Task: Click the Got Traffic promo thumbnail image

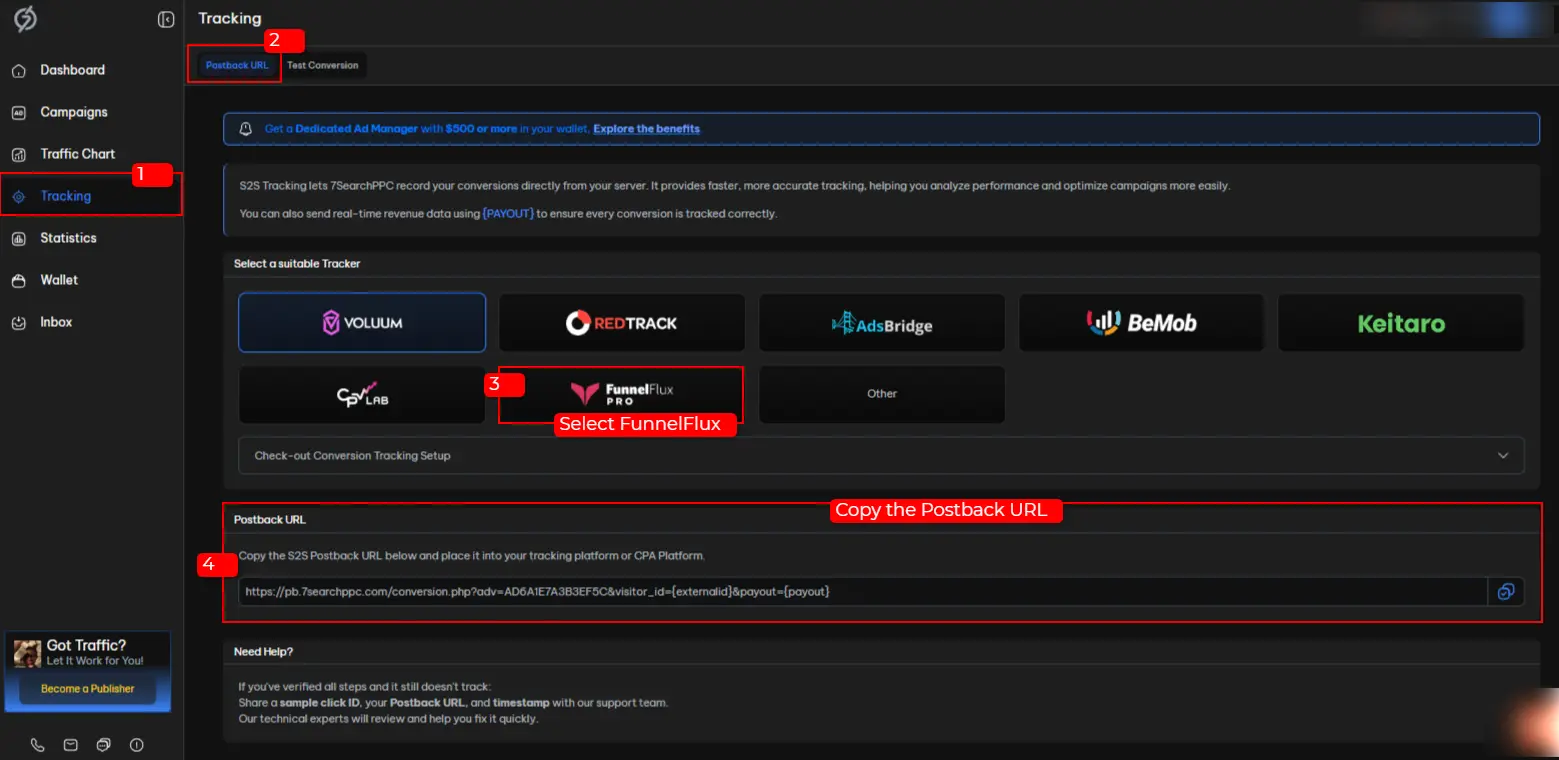Action: (27, 653)
